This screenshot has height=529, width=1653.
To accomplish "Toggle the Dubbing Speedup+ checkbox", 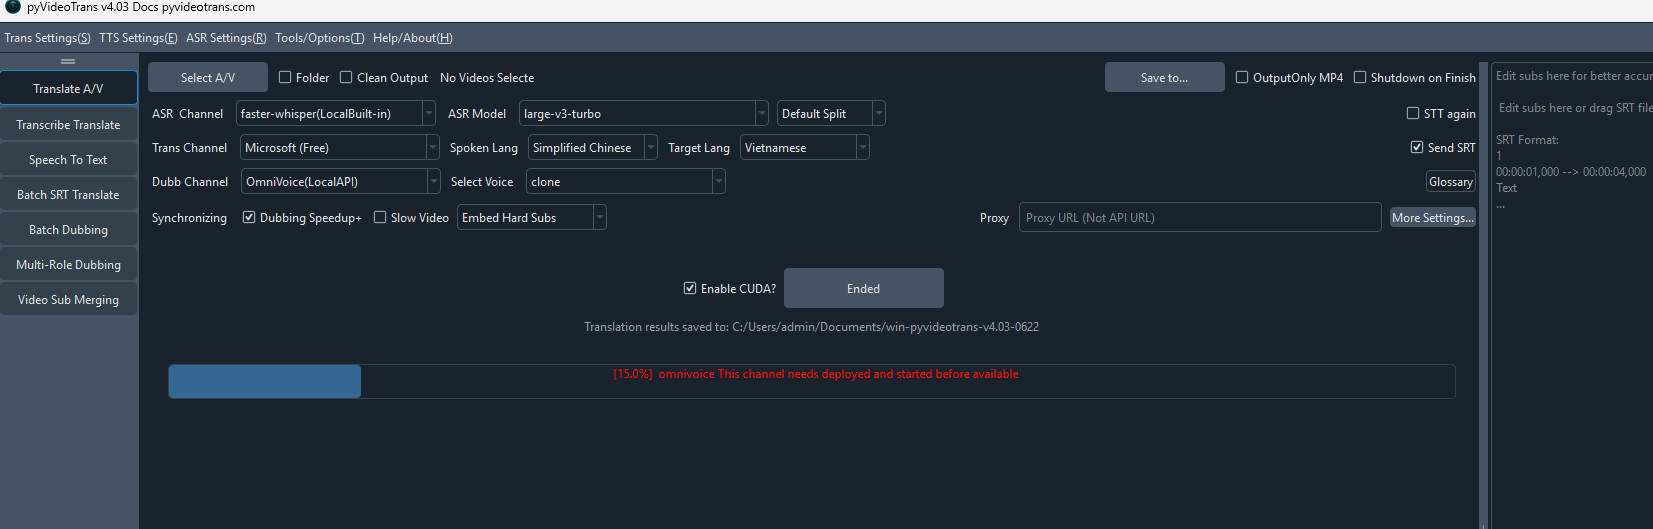I will coord(249,218).
